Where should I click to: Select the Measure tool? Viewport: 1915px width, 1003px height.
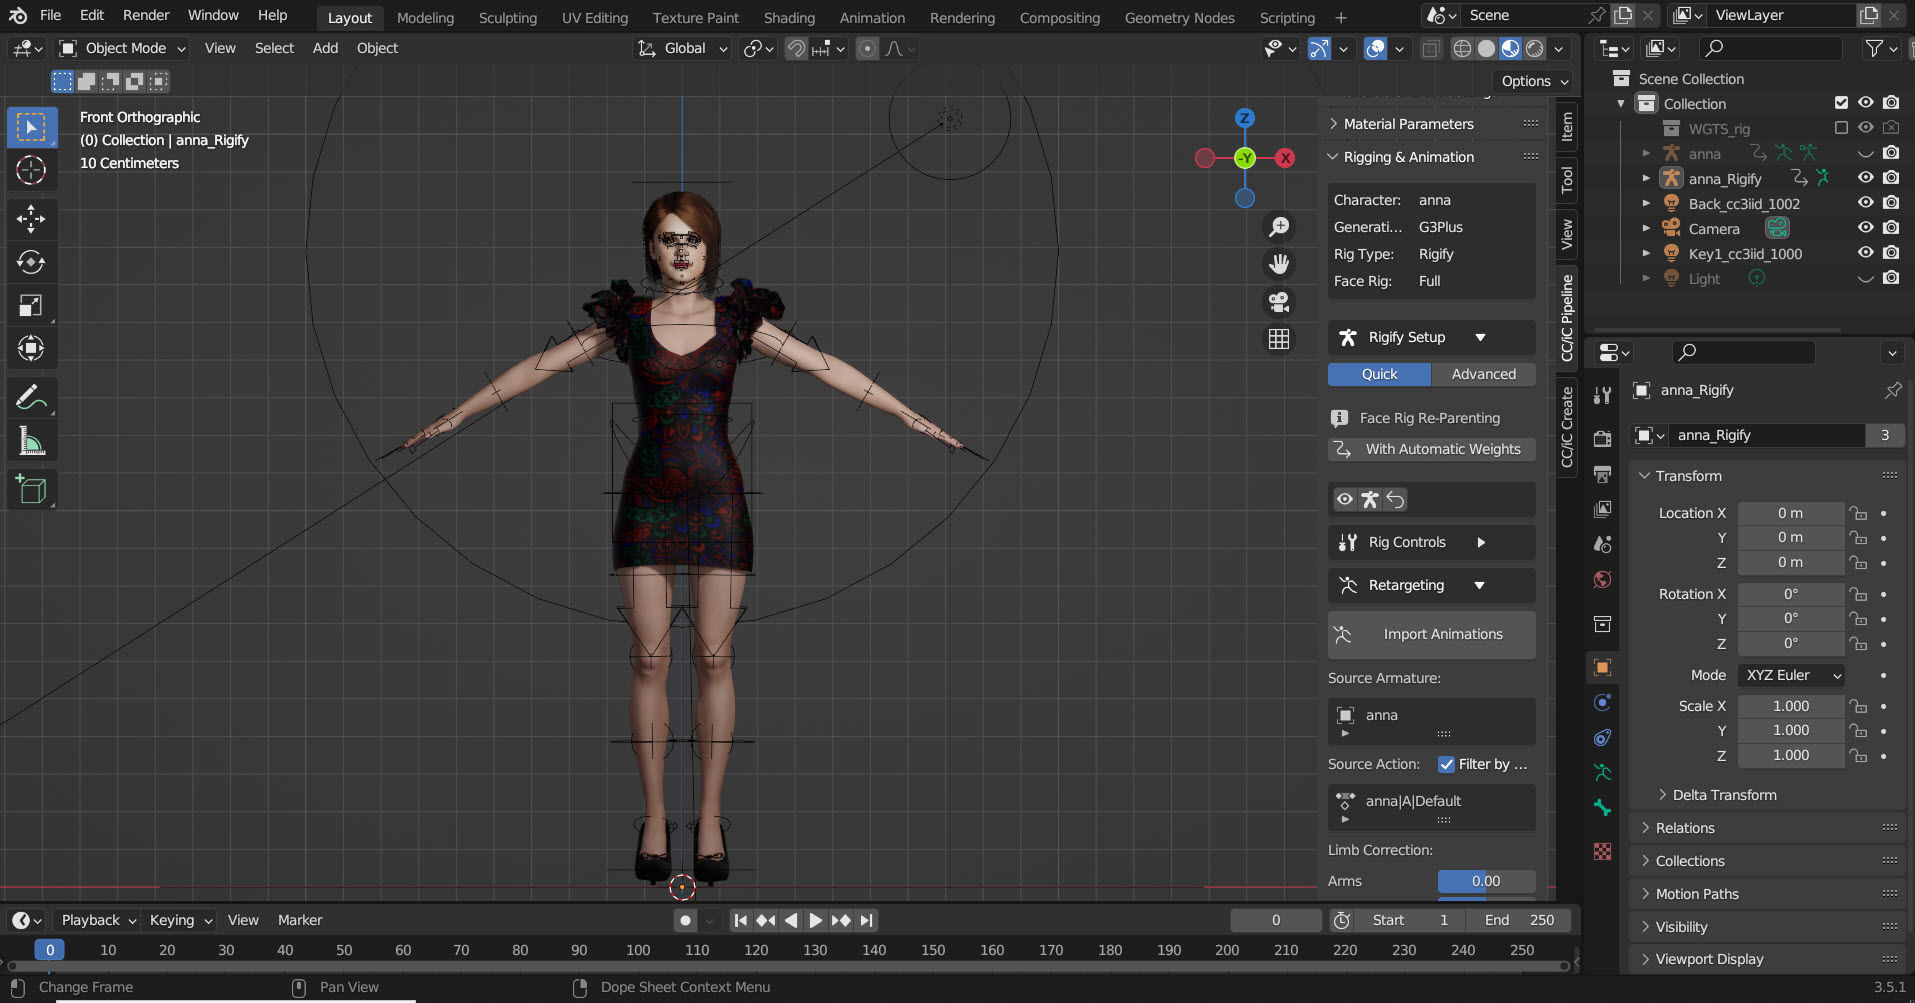coord(31,441)
